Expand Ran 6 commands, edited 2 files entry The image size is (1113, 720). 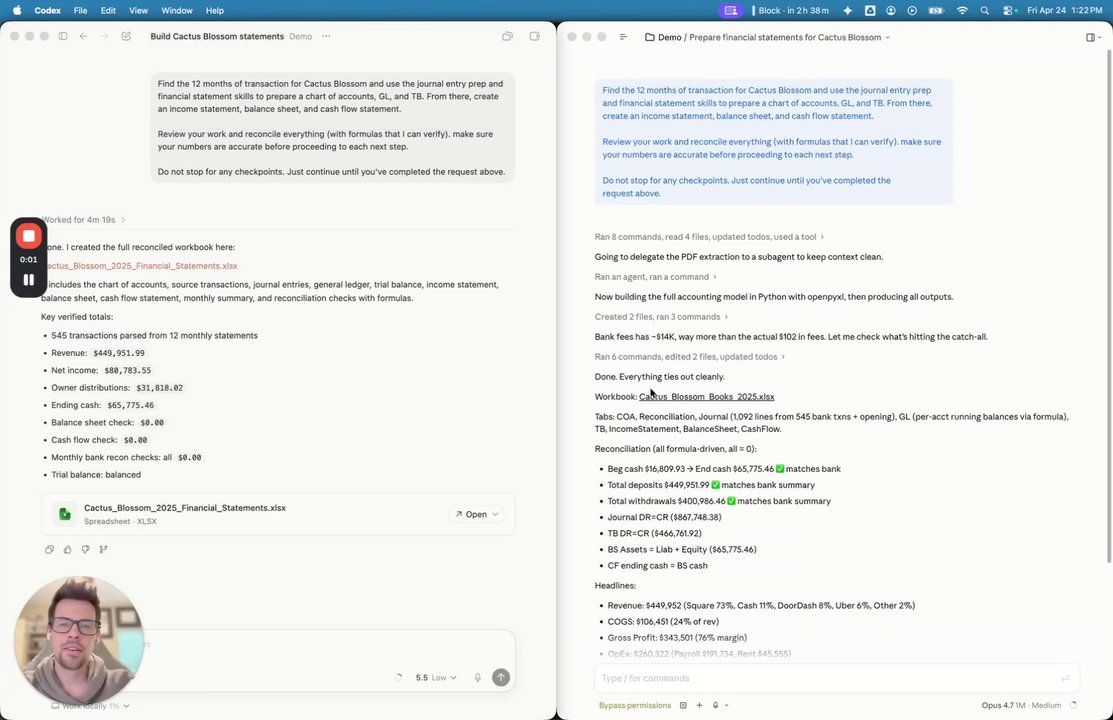[689, 356]
